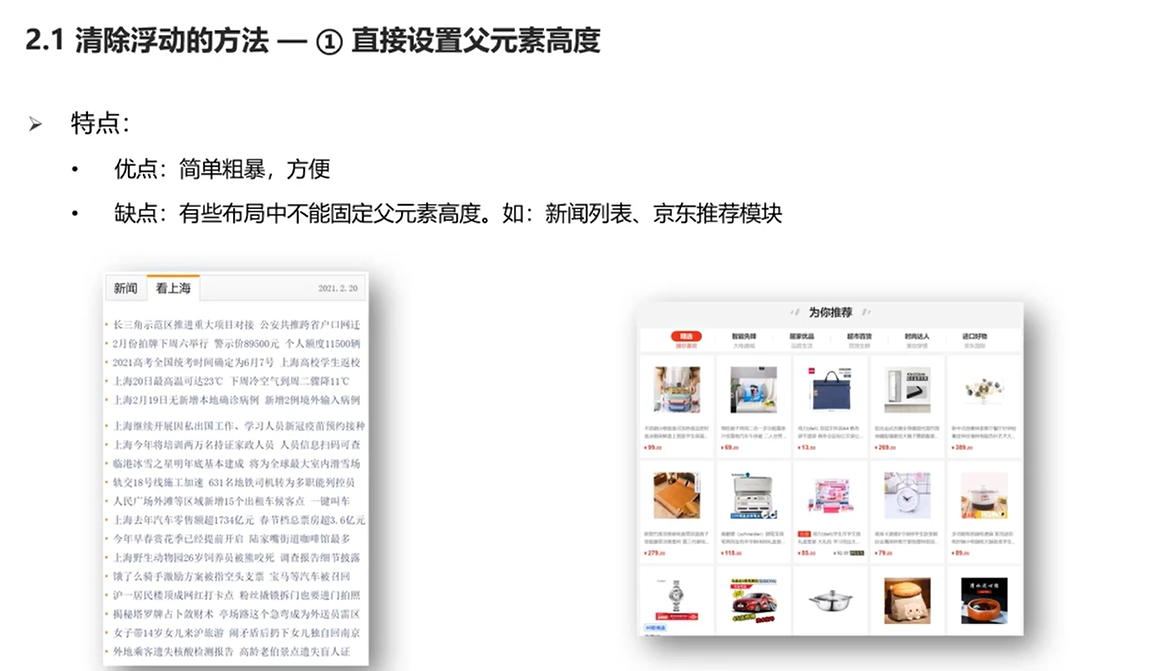
Task: Open the product thumbnail priced ¥269
Action: [x=907, y=390]
